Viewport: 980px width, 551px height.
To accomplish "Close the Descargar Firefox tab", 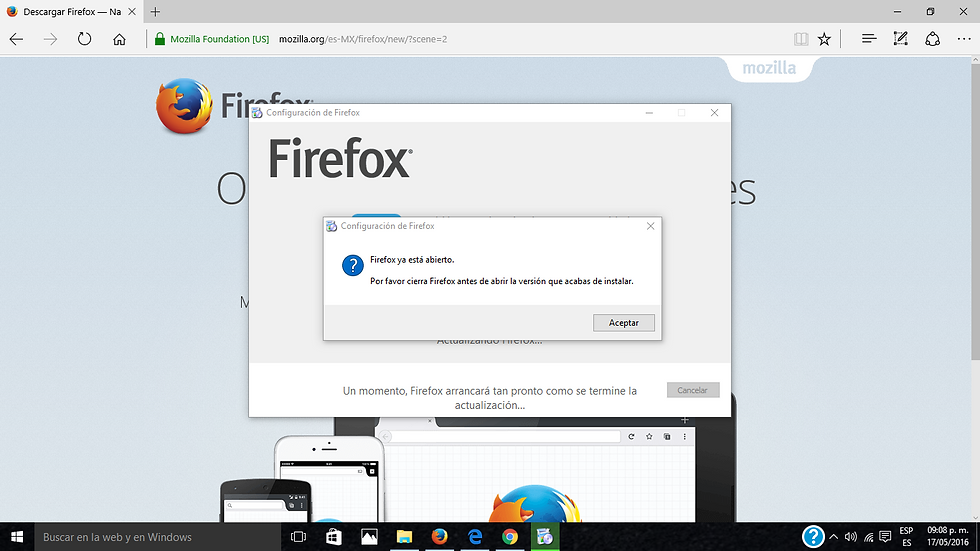I will tap(132, 12).
